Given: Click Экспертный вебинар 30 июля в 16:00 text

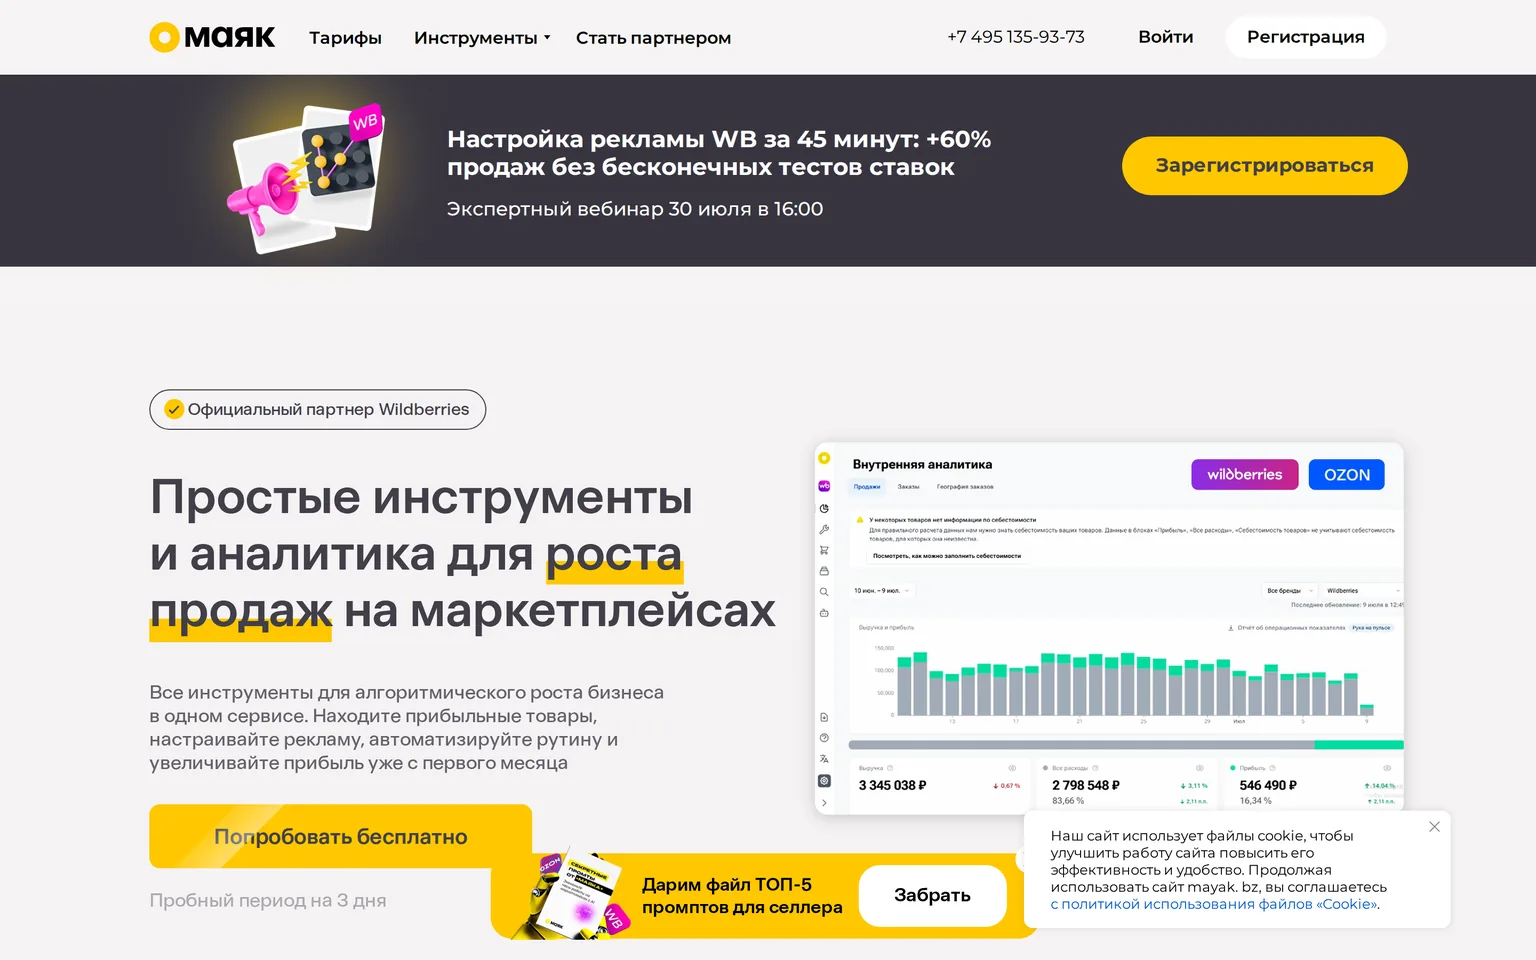Looking at the screenshot, I should click(x=635, y=209).
